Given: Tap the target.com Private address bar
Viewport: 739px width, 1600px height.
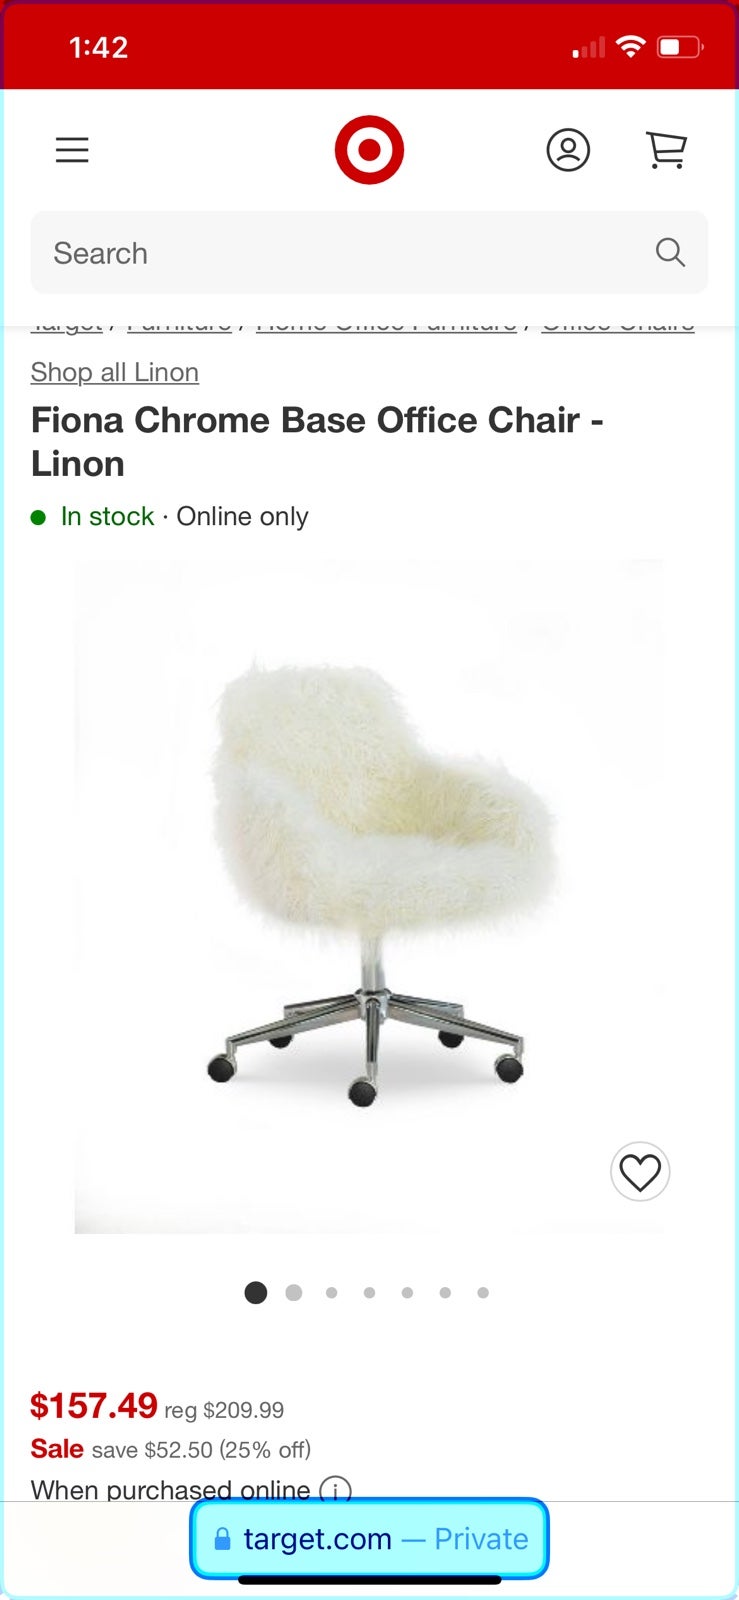Looking at the screenshot, I should (x=369, y=1539).
